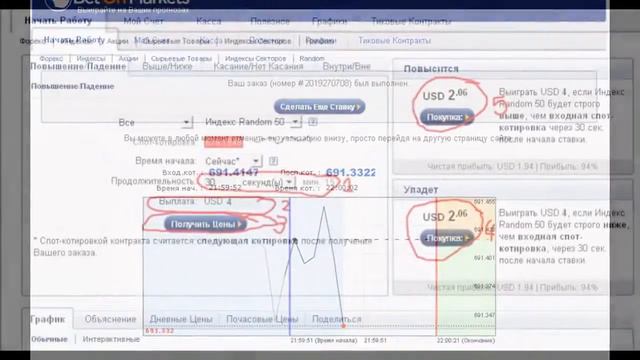Switch to the Внутри/Вне contract tab

[347, 66]
